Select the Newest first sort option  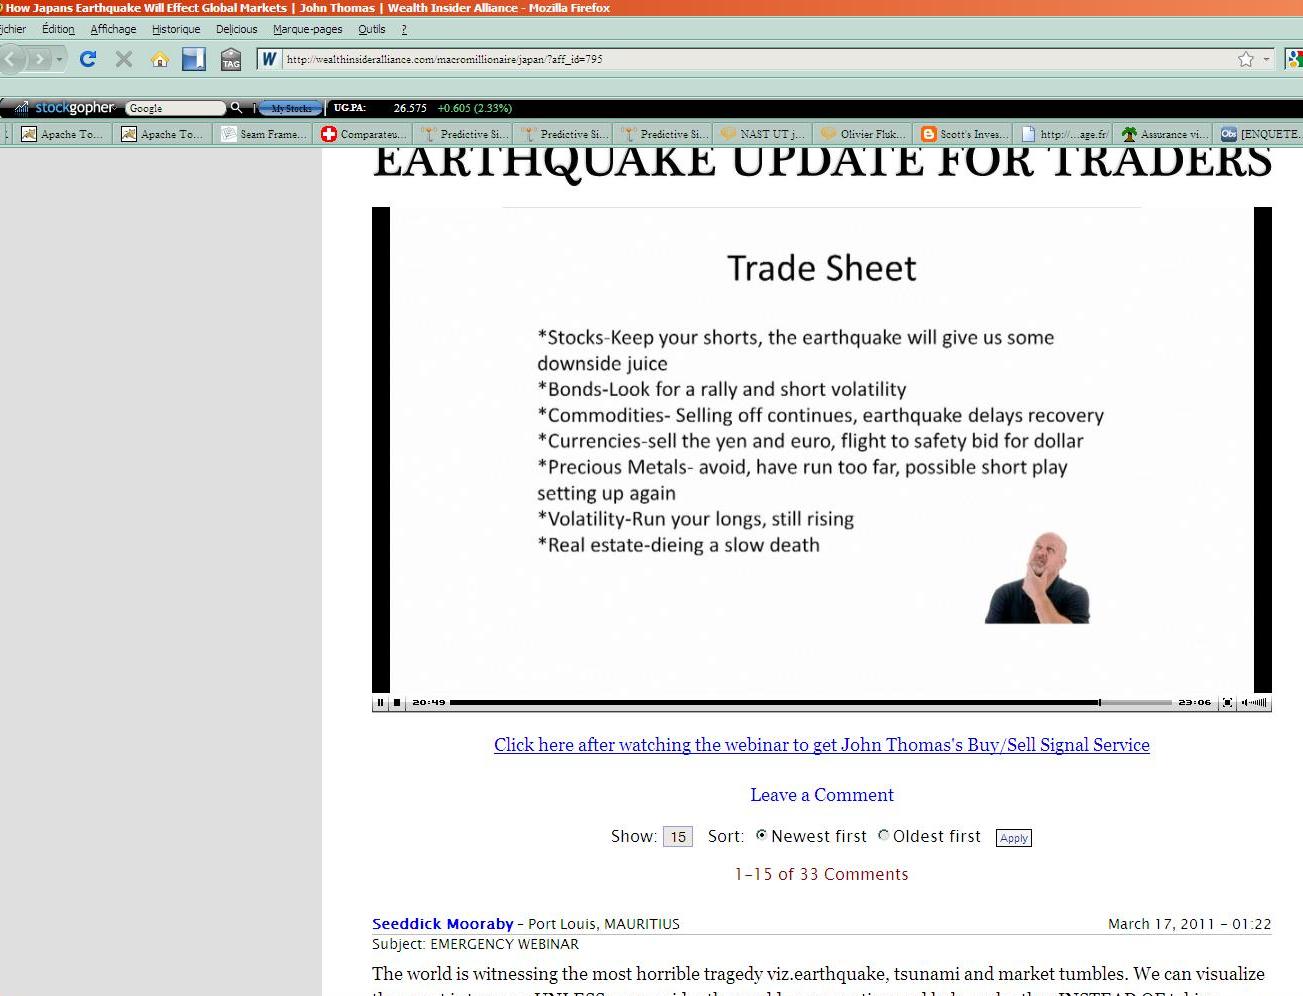(x=762, y=836)
